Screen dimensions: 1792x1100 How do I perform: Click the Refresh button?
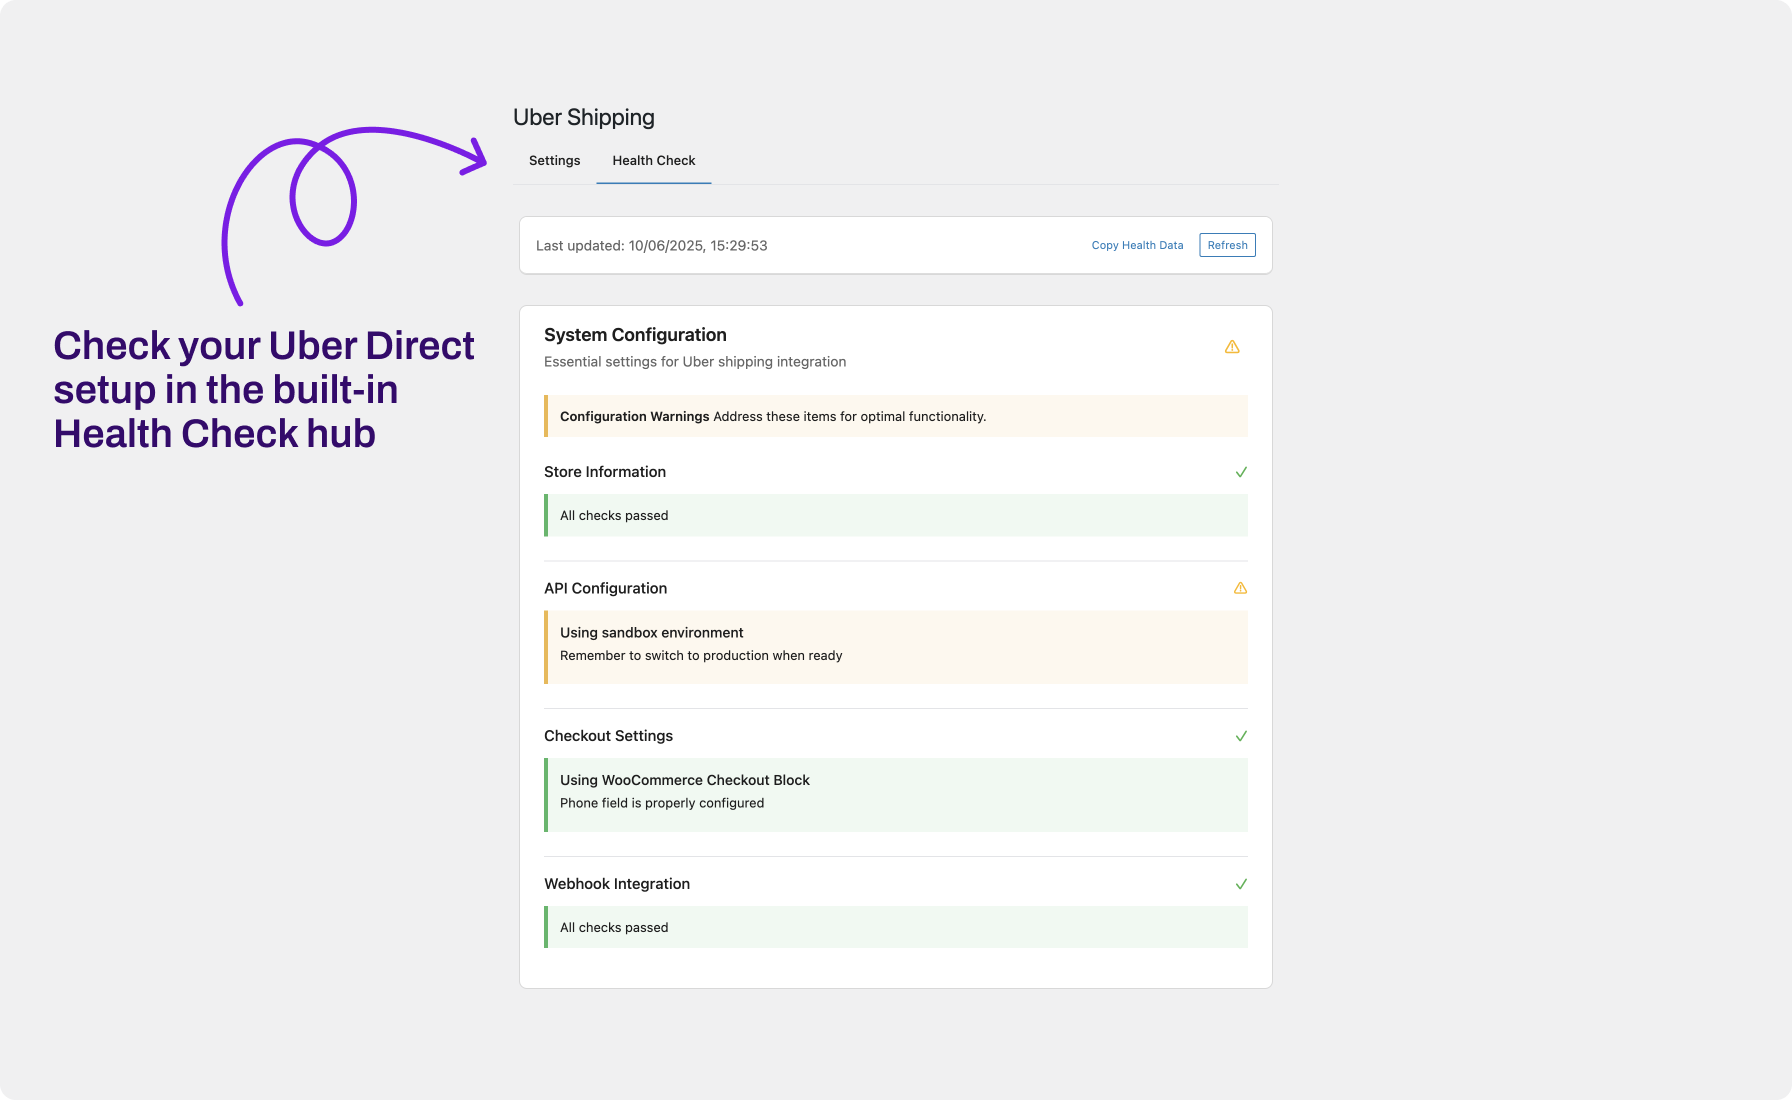pos(1227,245)
